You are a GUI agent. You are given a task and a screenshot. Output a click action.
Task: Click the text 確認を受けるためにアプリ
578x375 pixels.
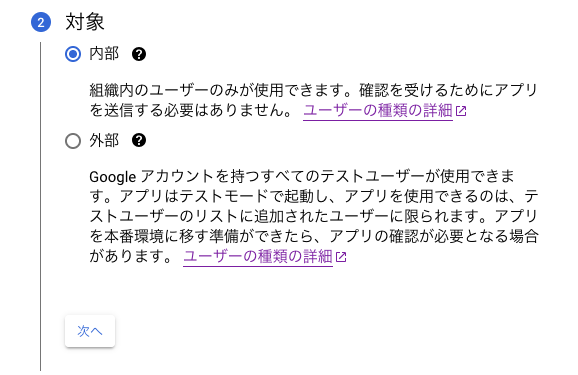tap(449, 90)
